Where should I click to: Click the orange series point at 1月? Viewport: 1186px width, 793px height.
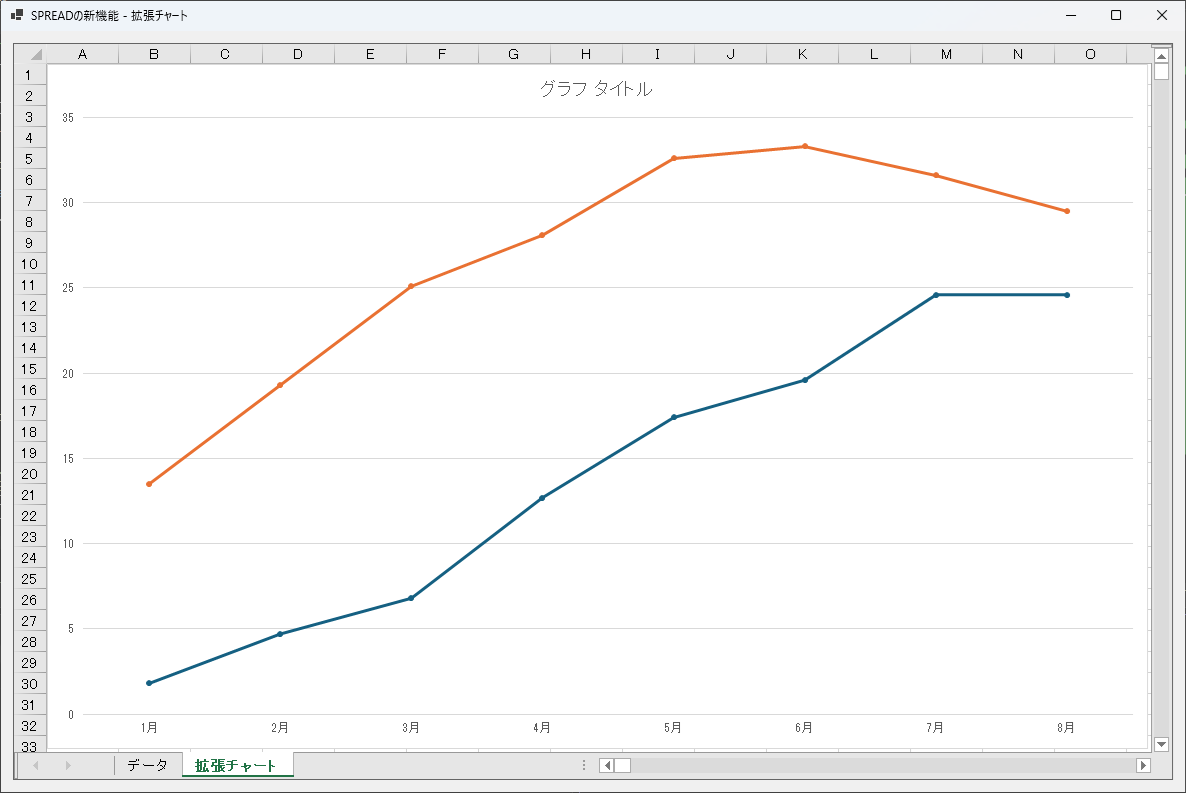coord(149,484)
